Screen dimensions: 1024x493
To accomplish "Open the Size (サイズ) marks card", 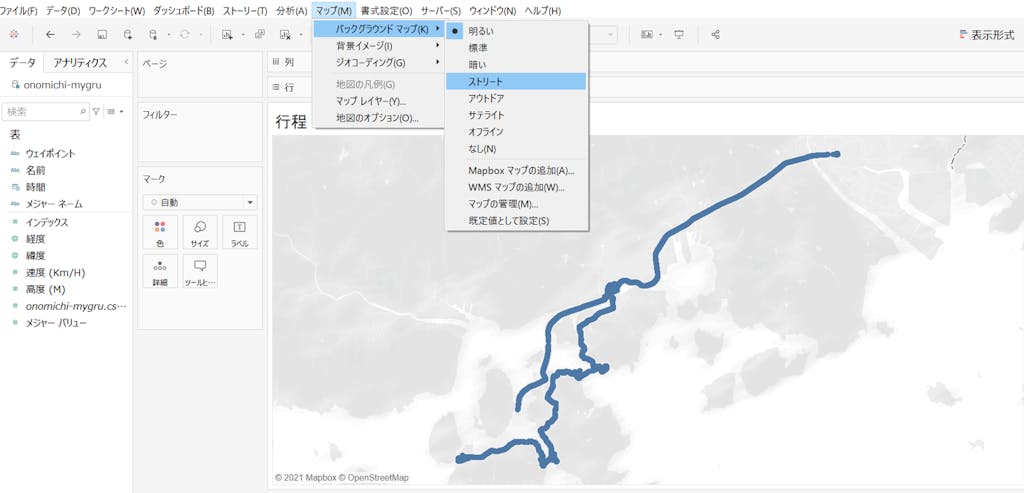I will [x=200, y=233].
